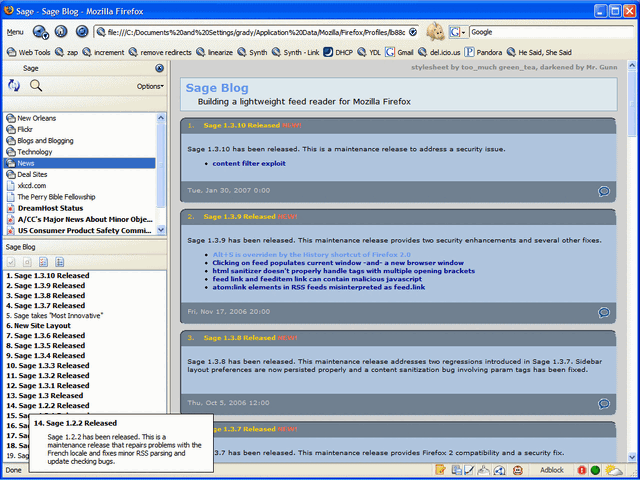Screen dimensions: 640x480
Task: Click the linearize bookmarklet
Action: 214,52
